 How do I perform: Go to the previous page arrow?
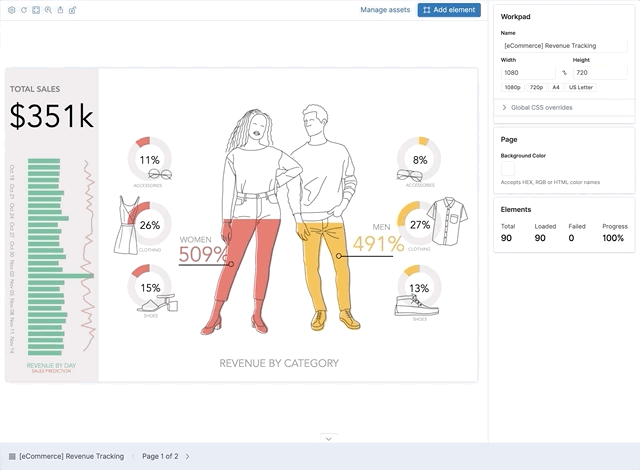[135, 456]
